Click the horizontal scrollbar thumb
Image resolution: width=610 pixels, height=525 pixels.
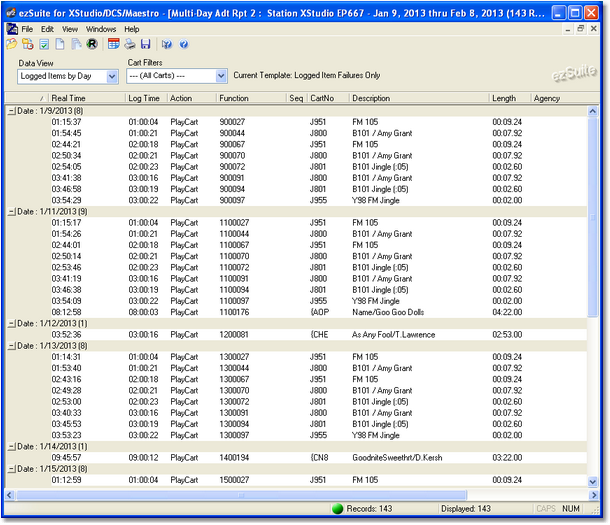pos(241,495)
